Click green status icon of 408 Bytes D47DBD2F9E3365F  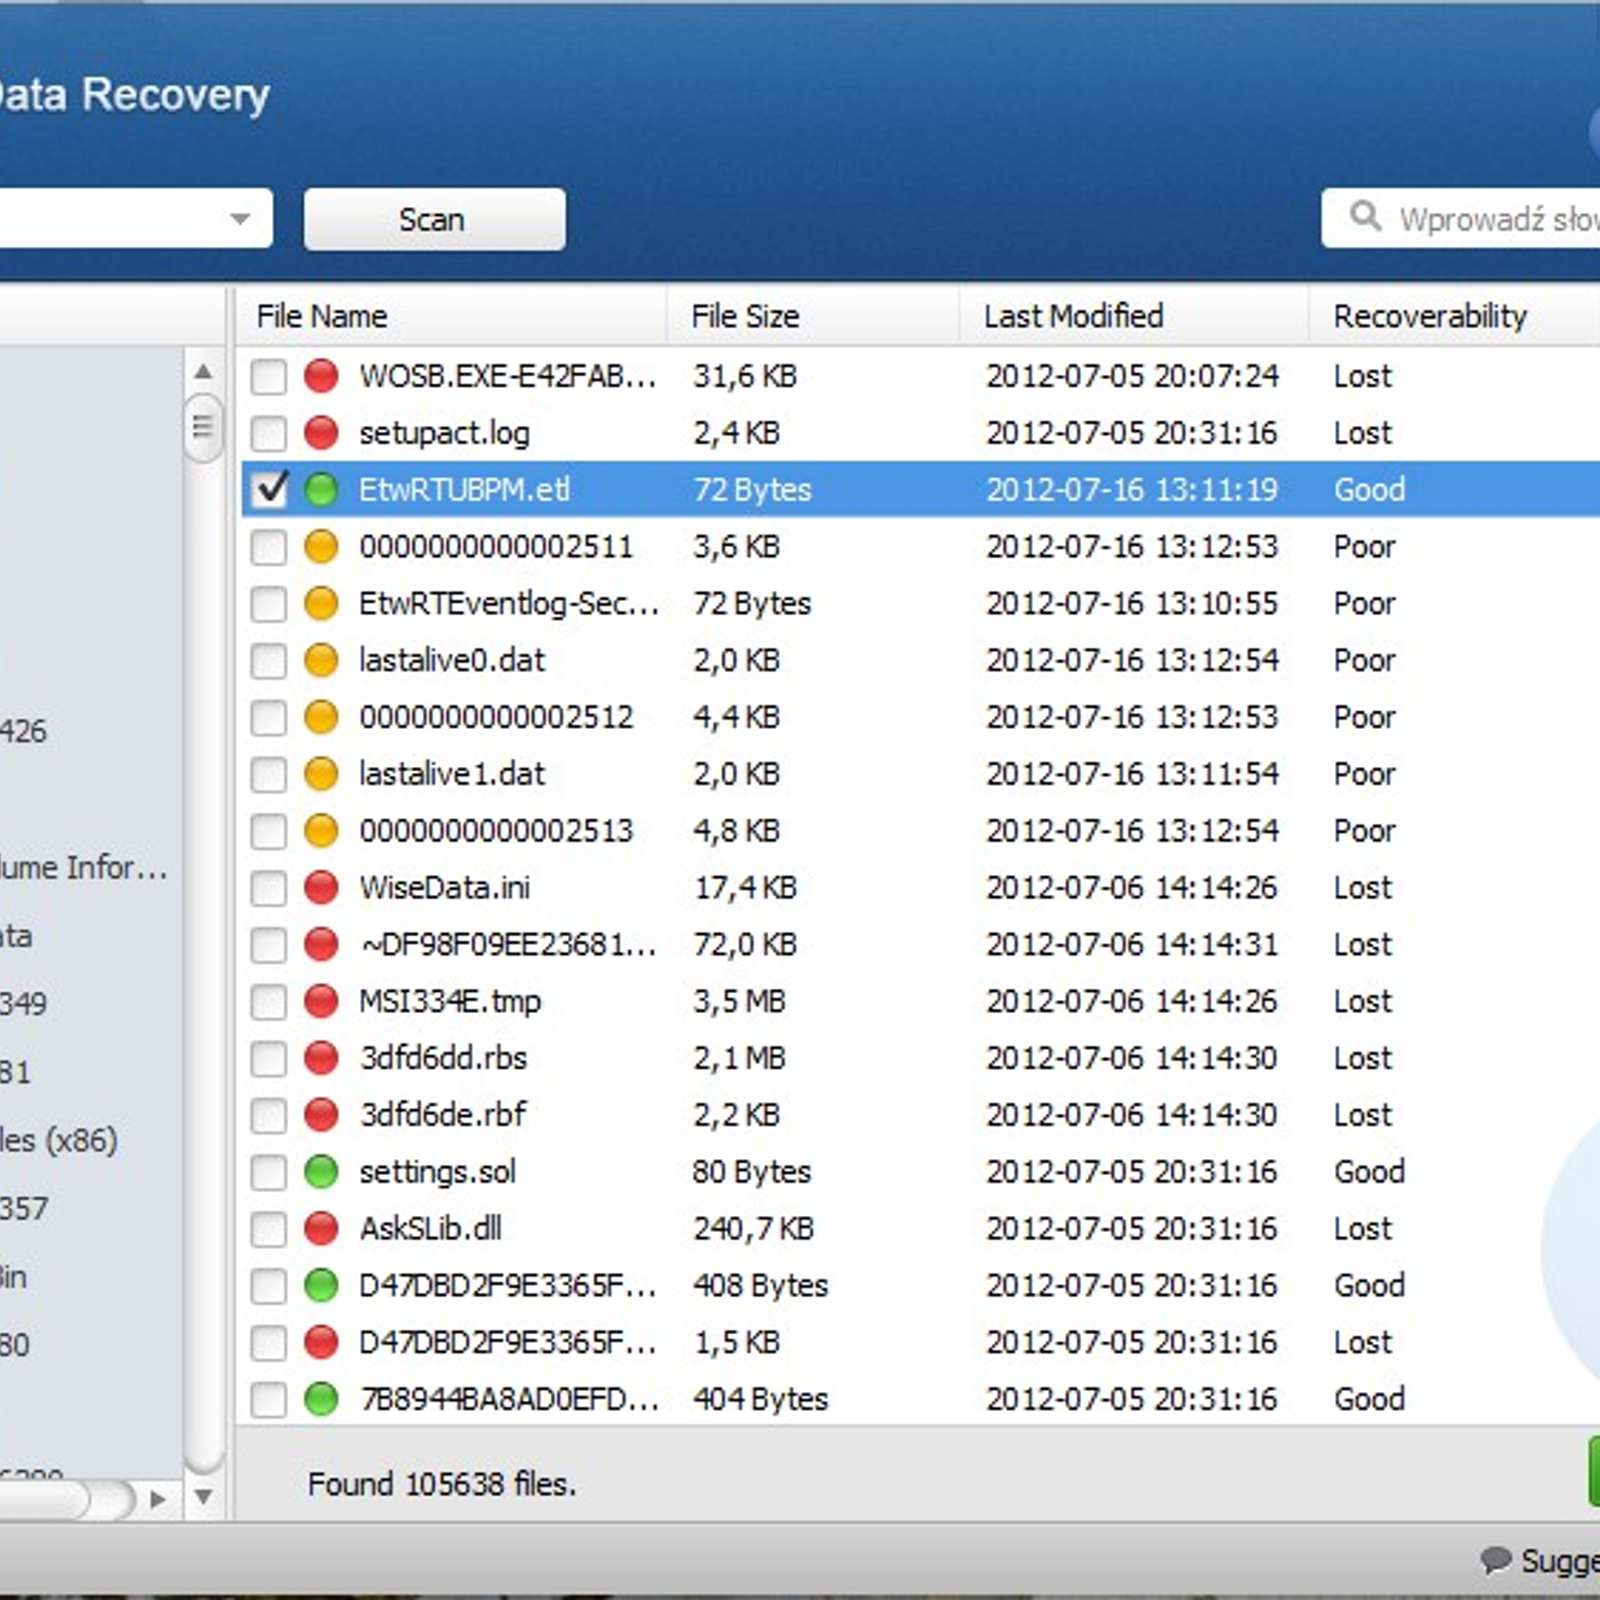(321, 1285)
